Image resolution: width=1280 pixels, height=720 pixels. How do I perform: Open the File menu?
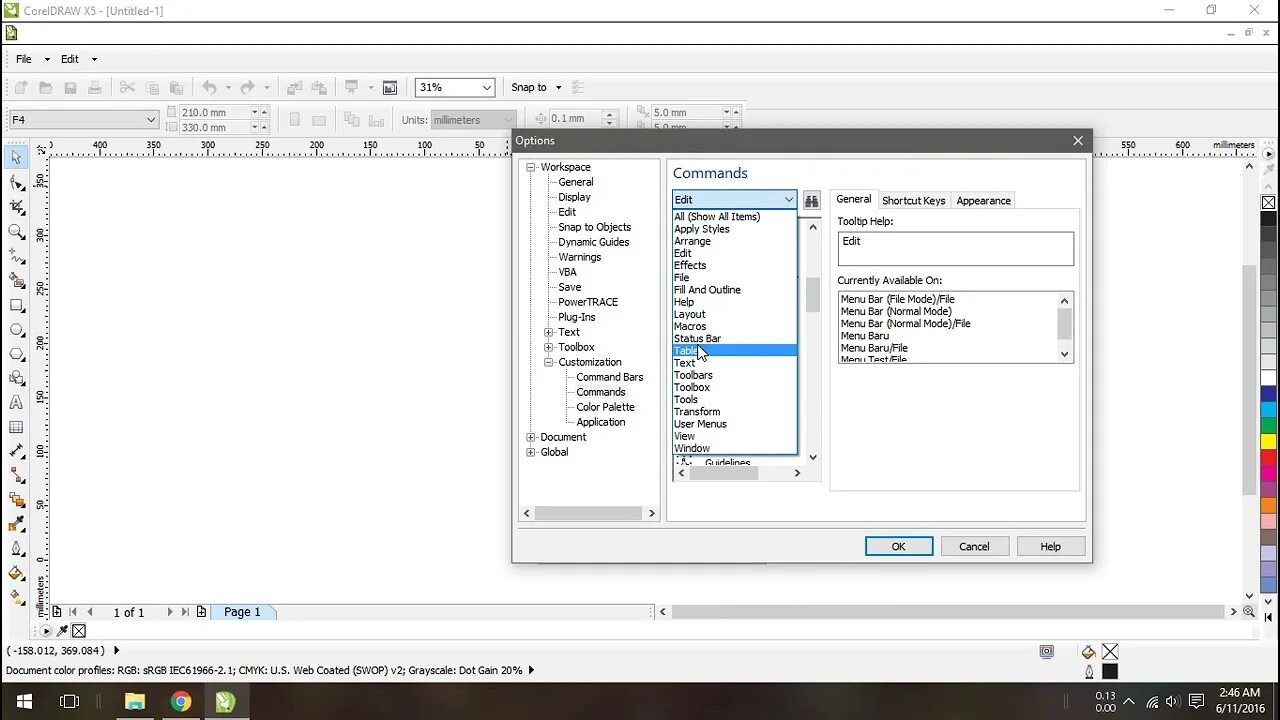(x=24, y=59)
